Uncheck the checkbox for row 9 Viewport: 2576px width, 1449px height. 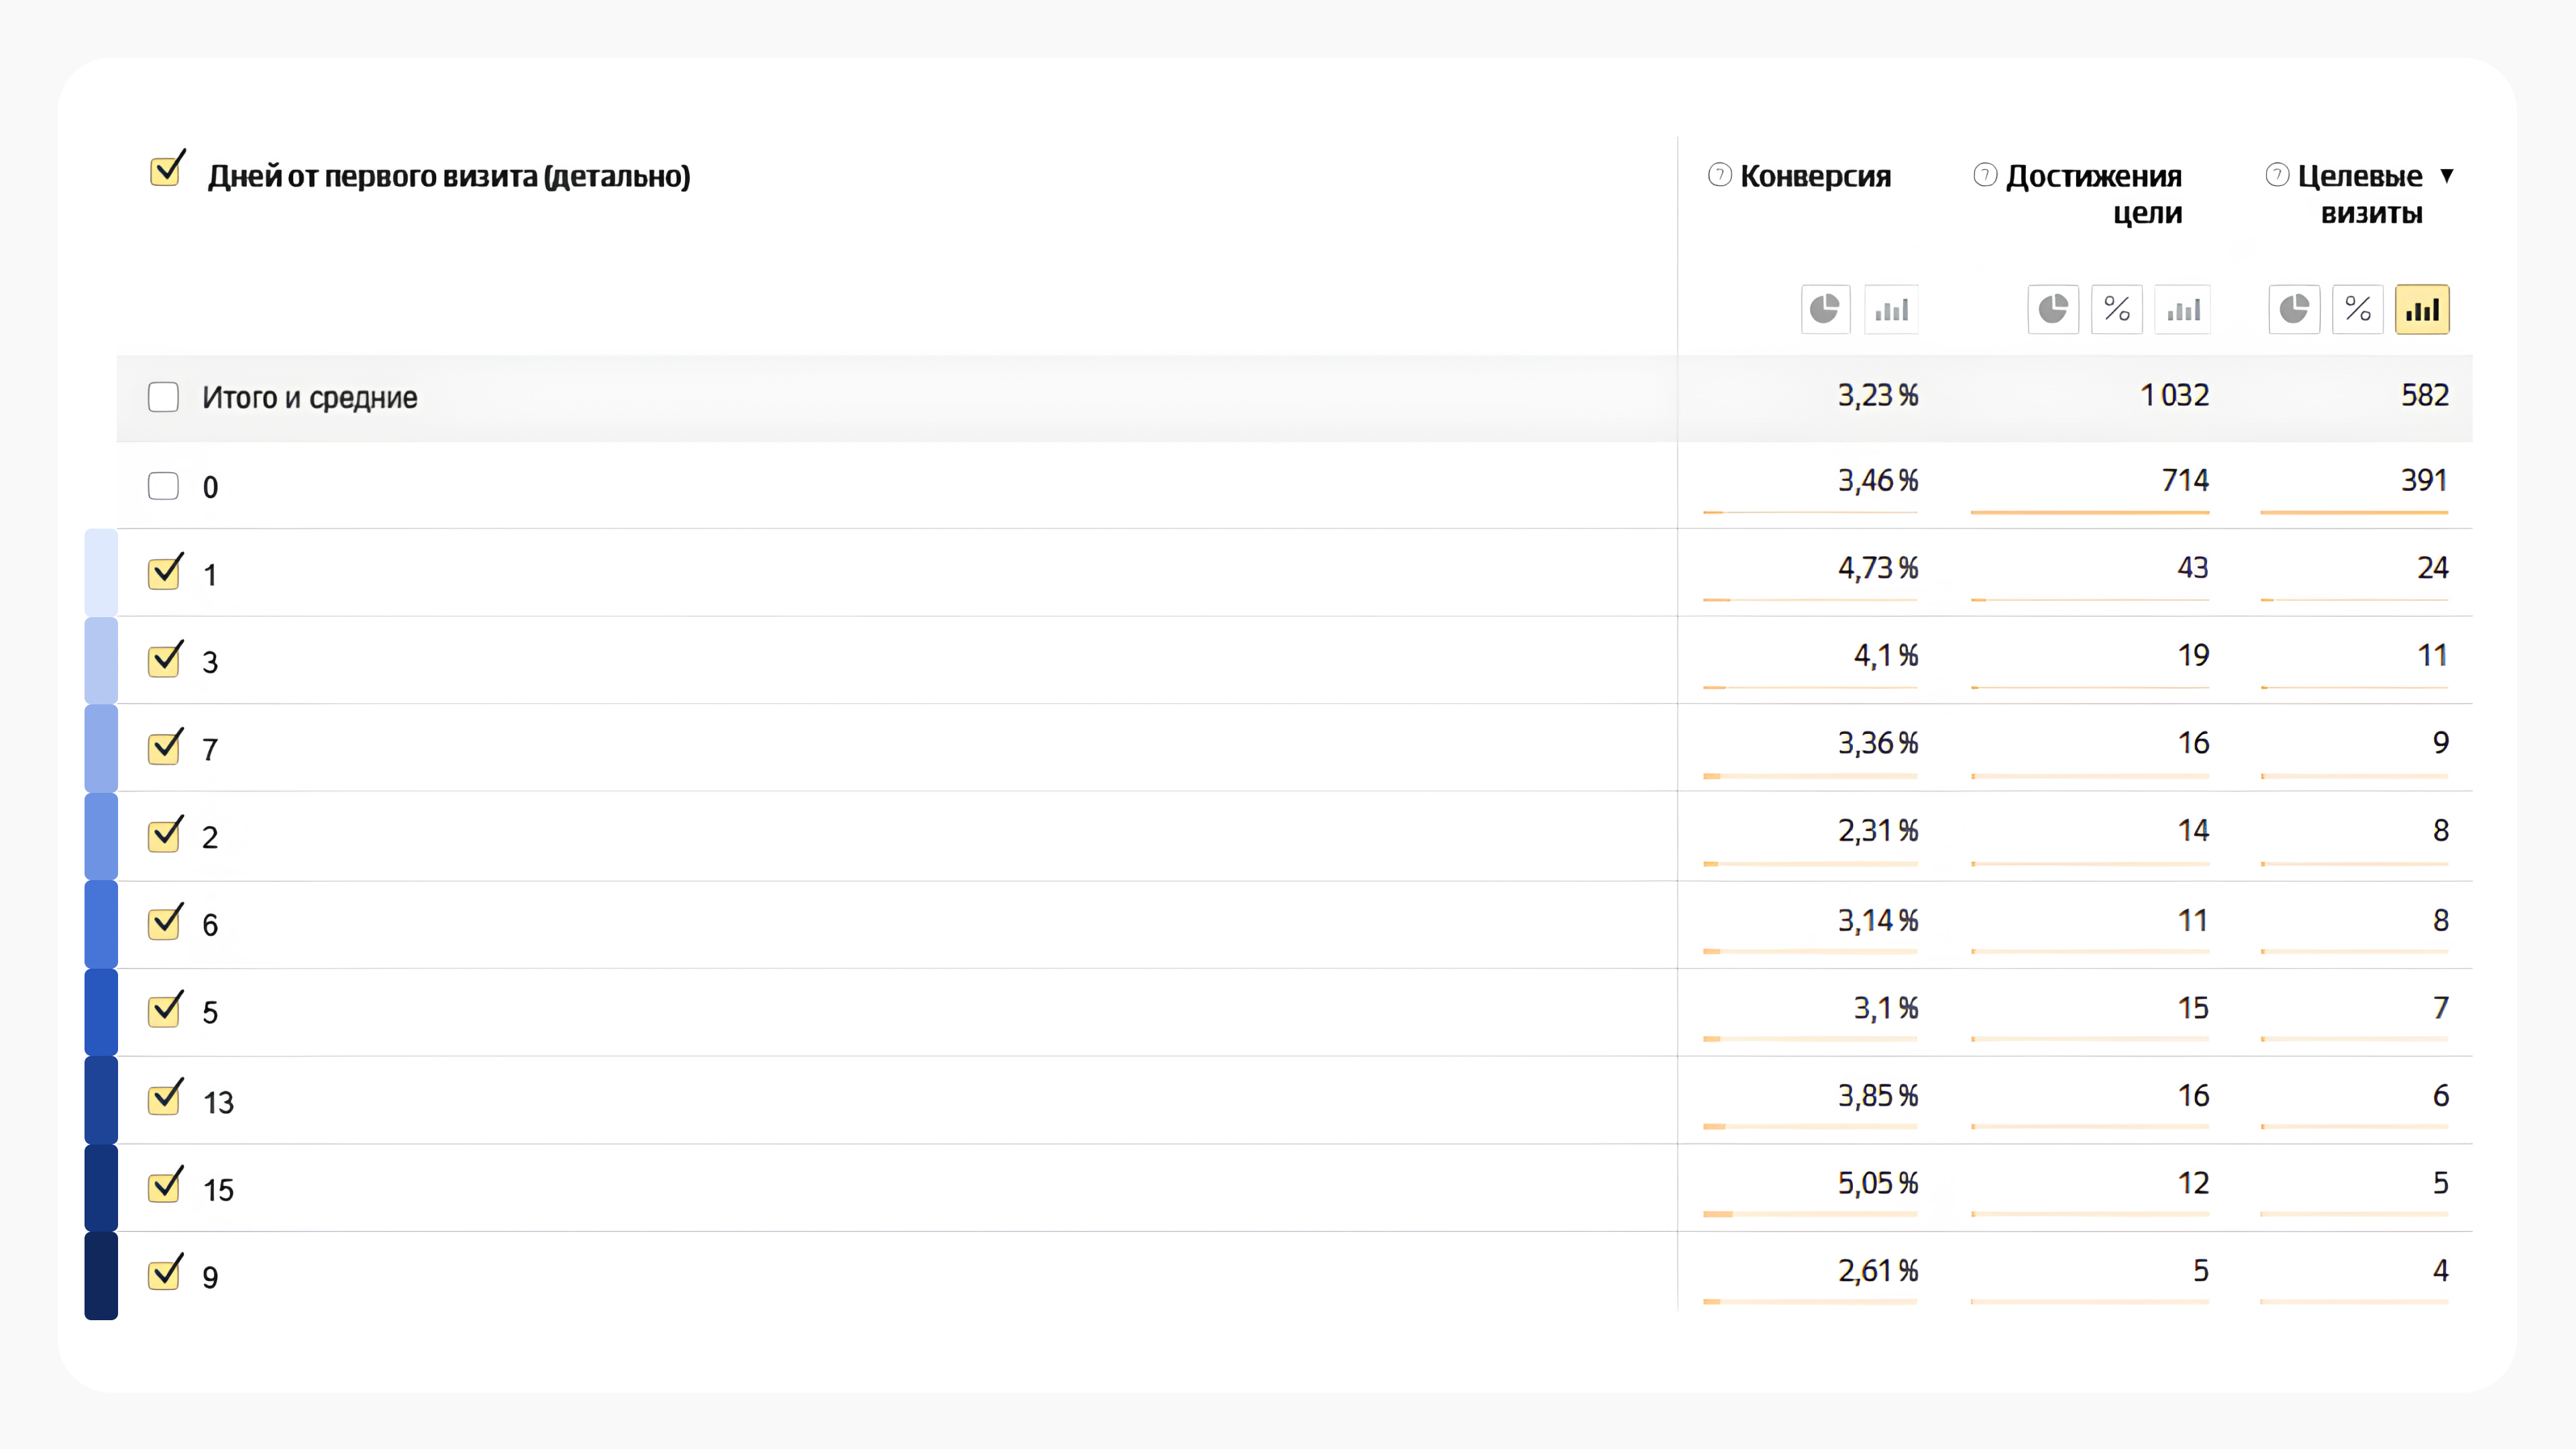[165, 1273]
